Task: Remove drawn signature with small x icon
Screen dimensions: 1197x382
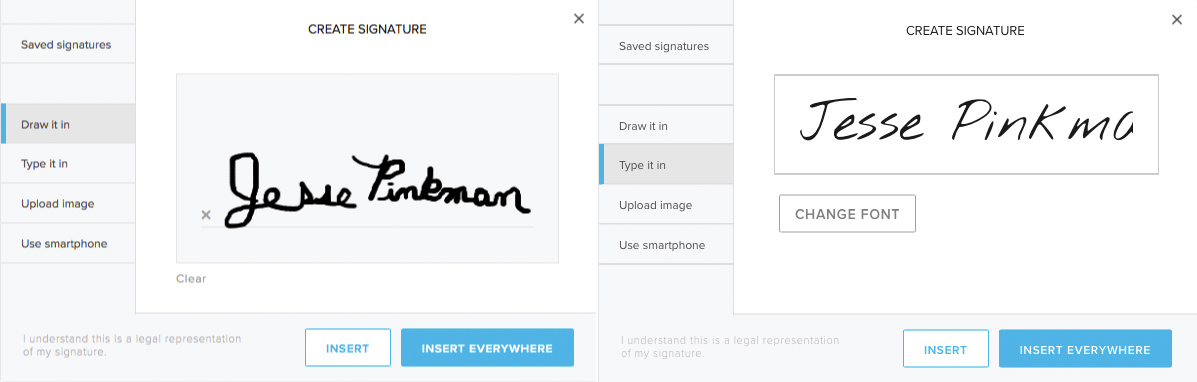Action: [205, 215]
